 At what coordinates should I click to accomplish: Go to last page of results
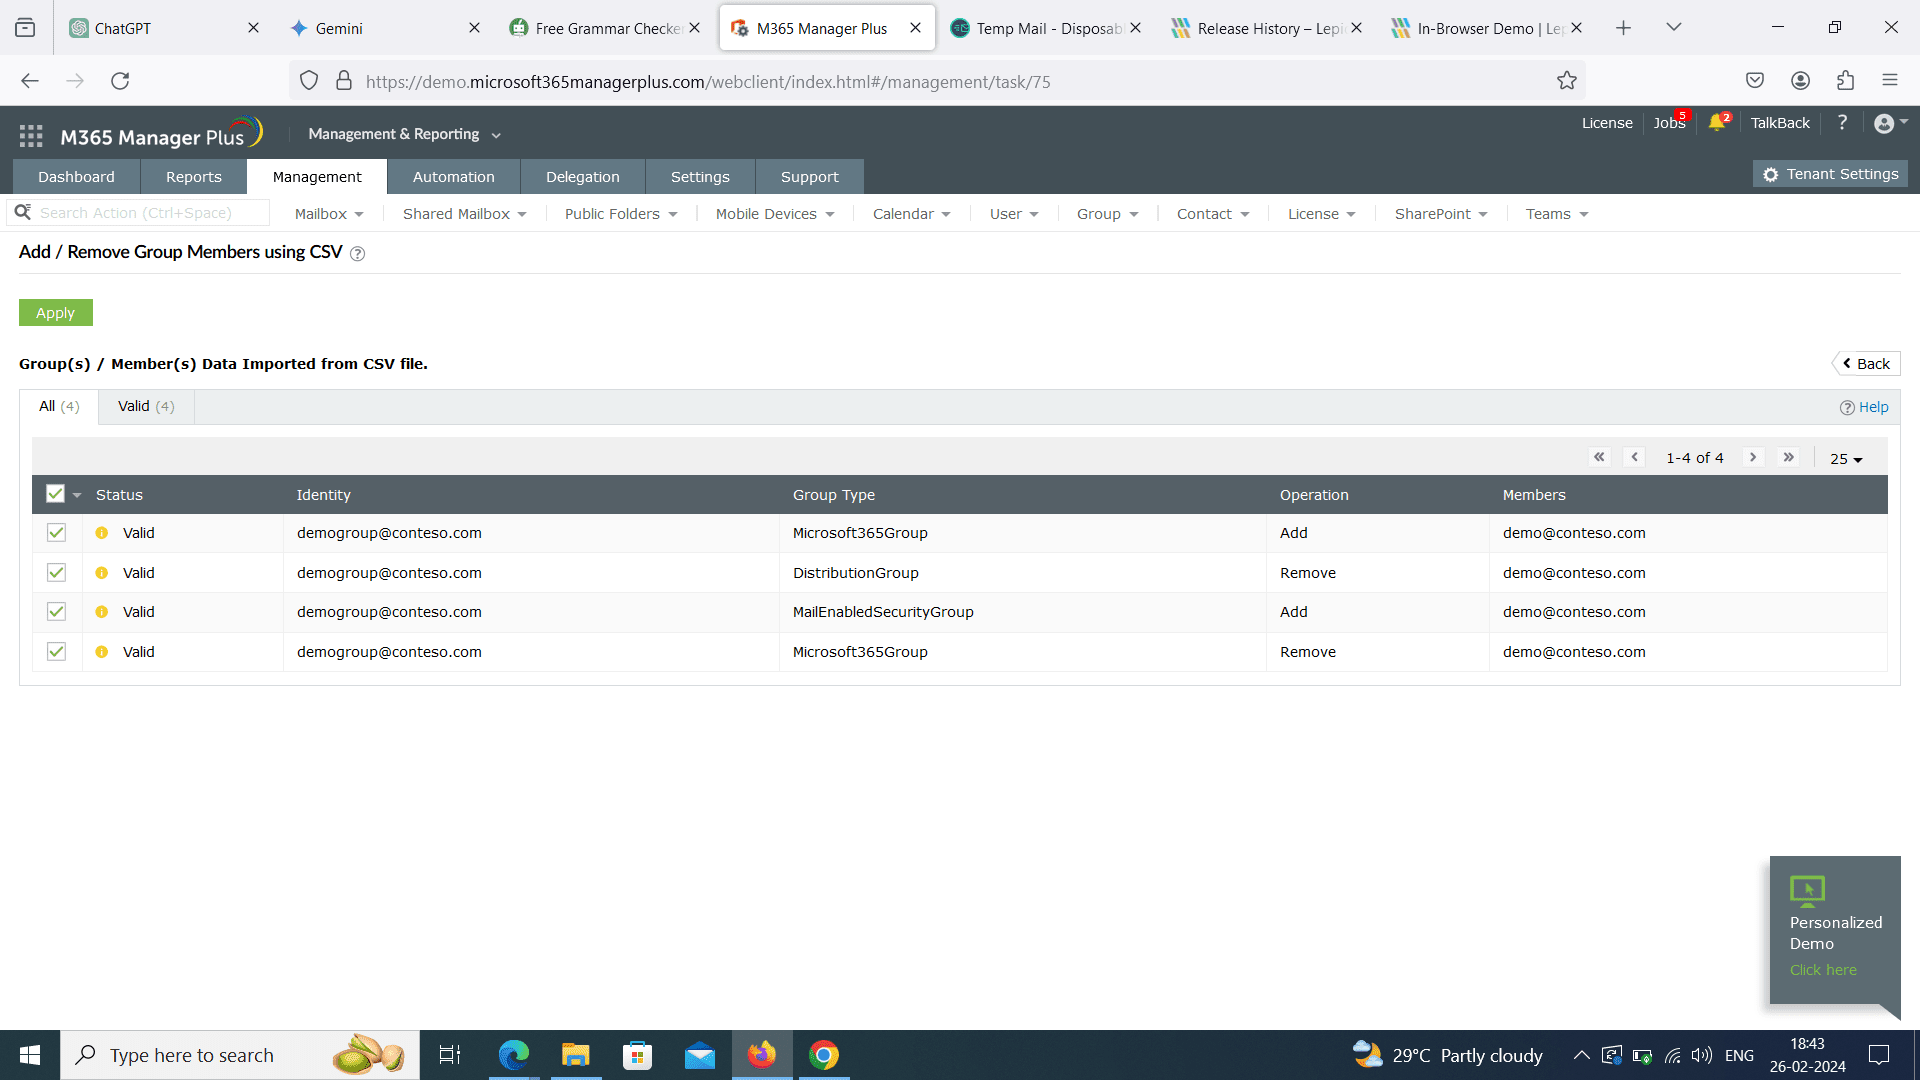pos(1789,457)
